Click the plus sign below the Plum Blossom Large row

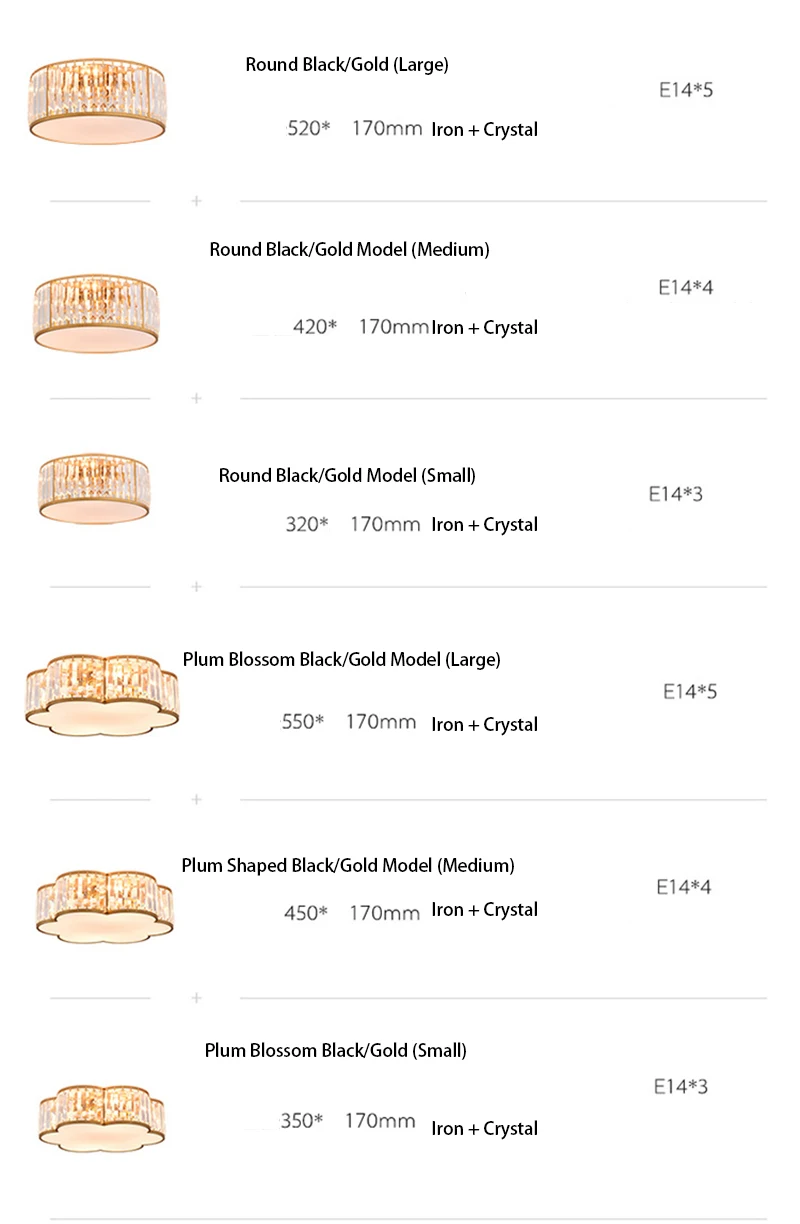point(196,799)
